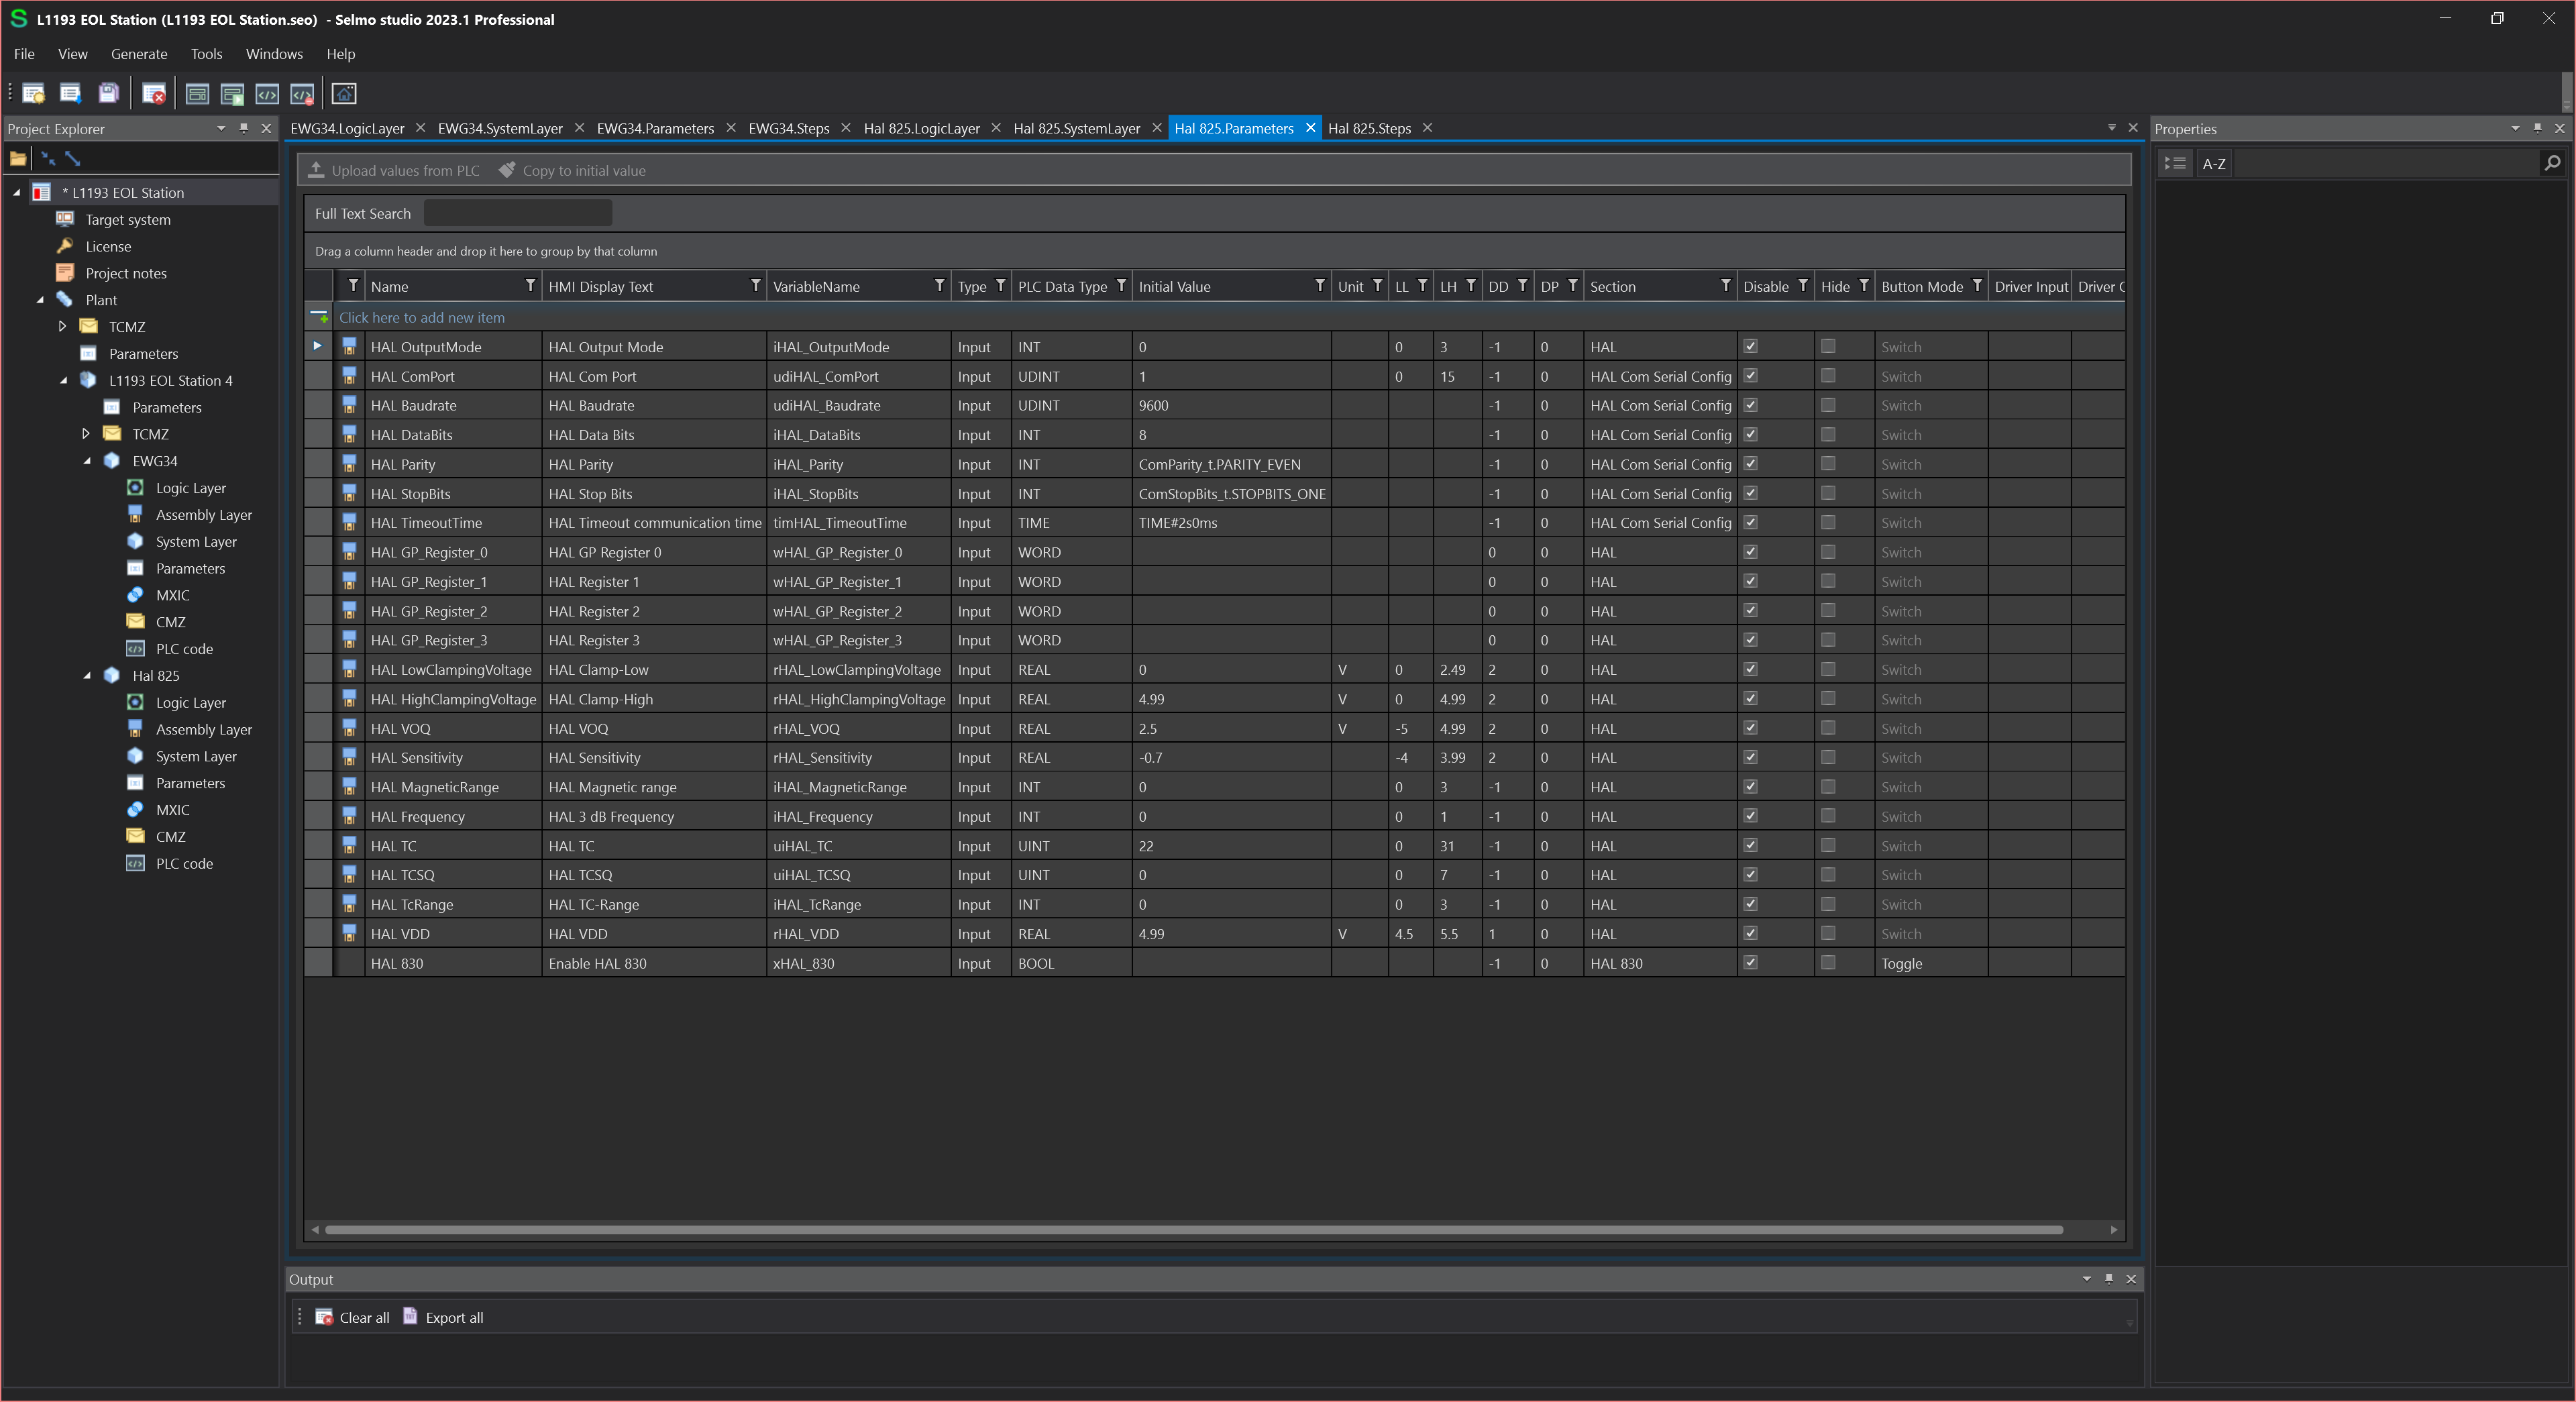Switch to the Hal 825.Steps tab
The width and height of the screenshot is (2576, 1402).
coord(1369,128)
